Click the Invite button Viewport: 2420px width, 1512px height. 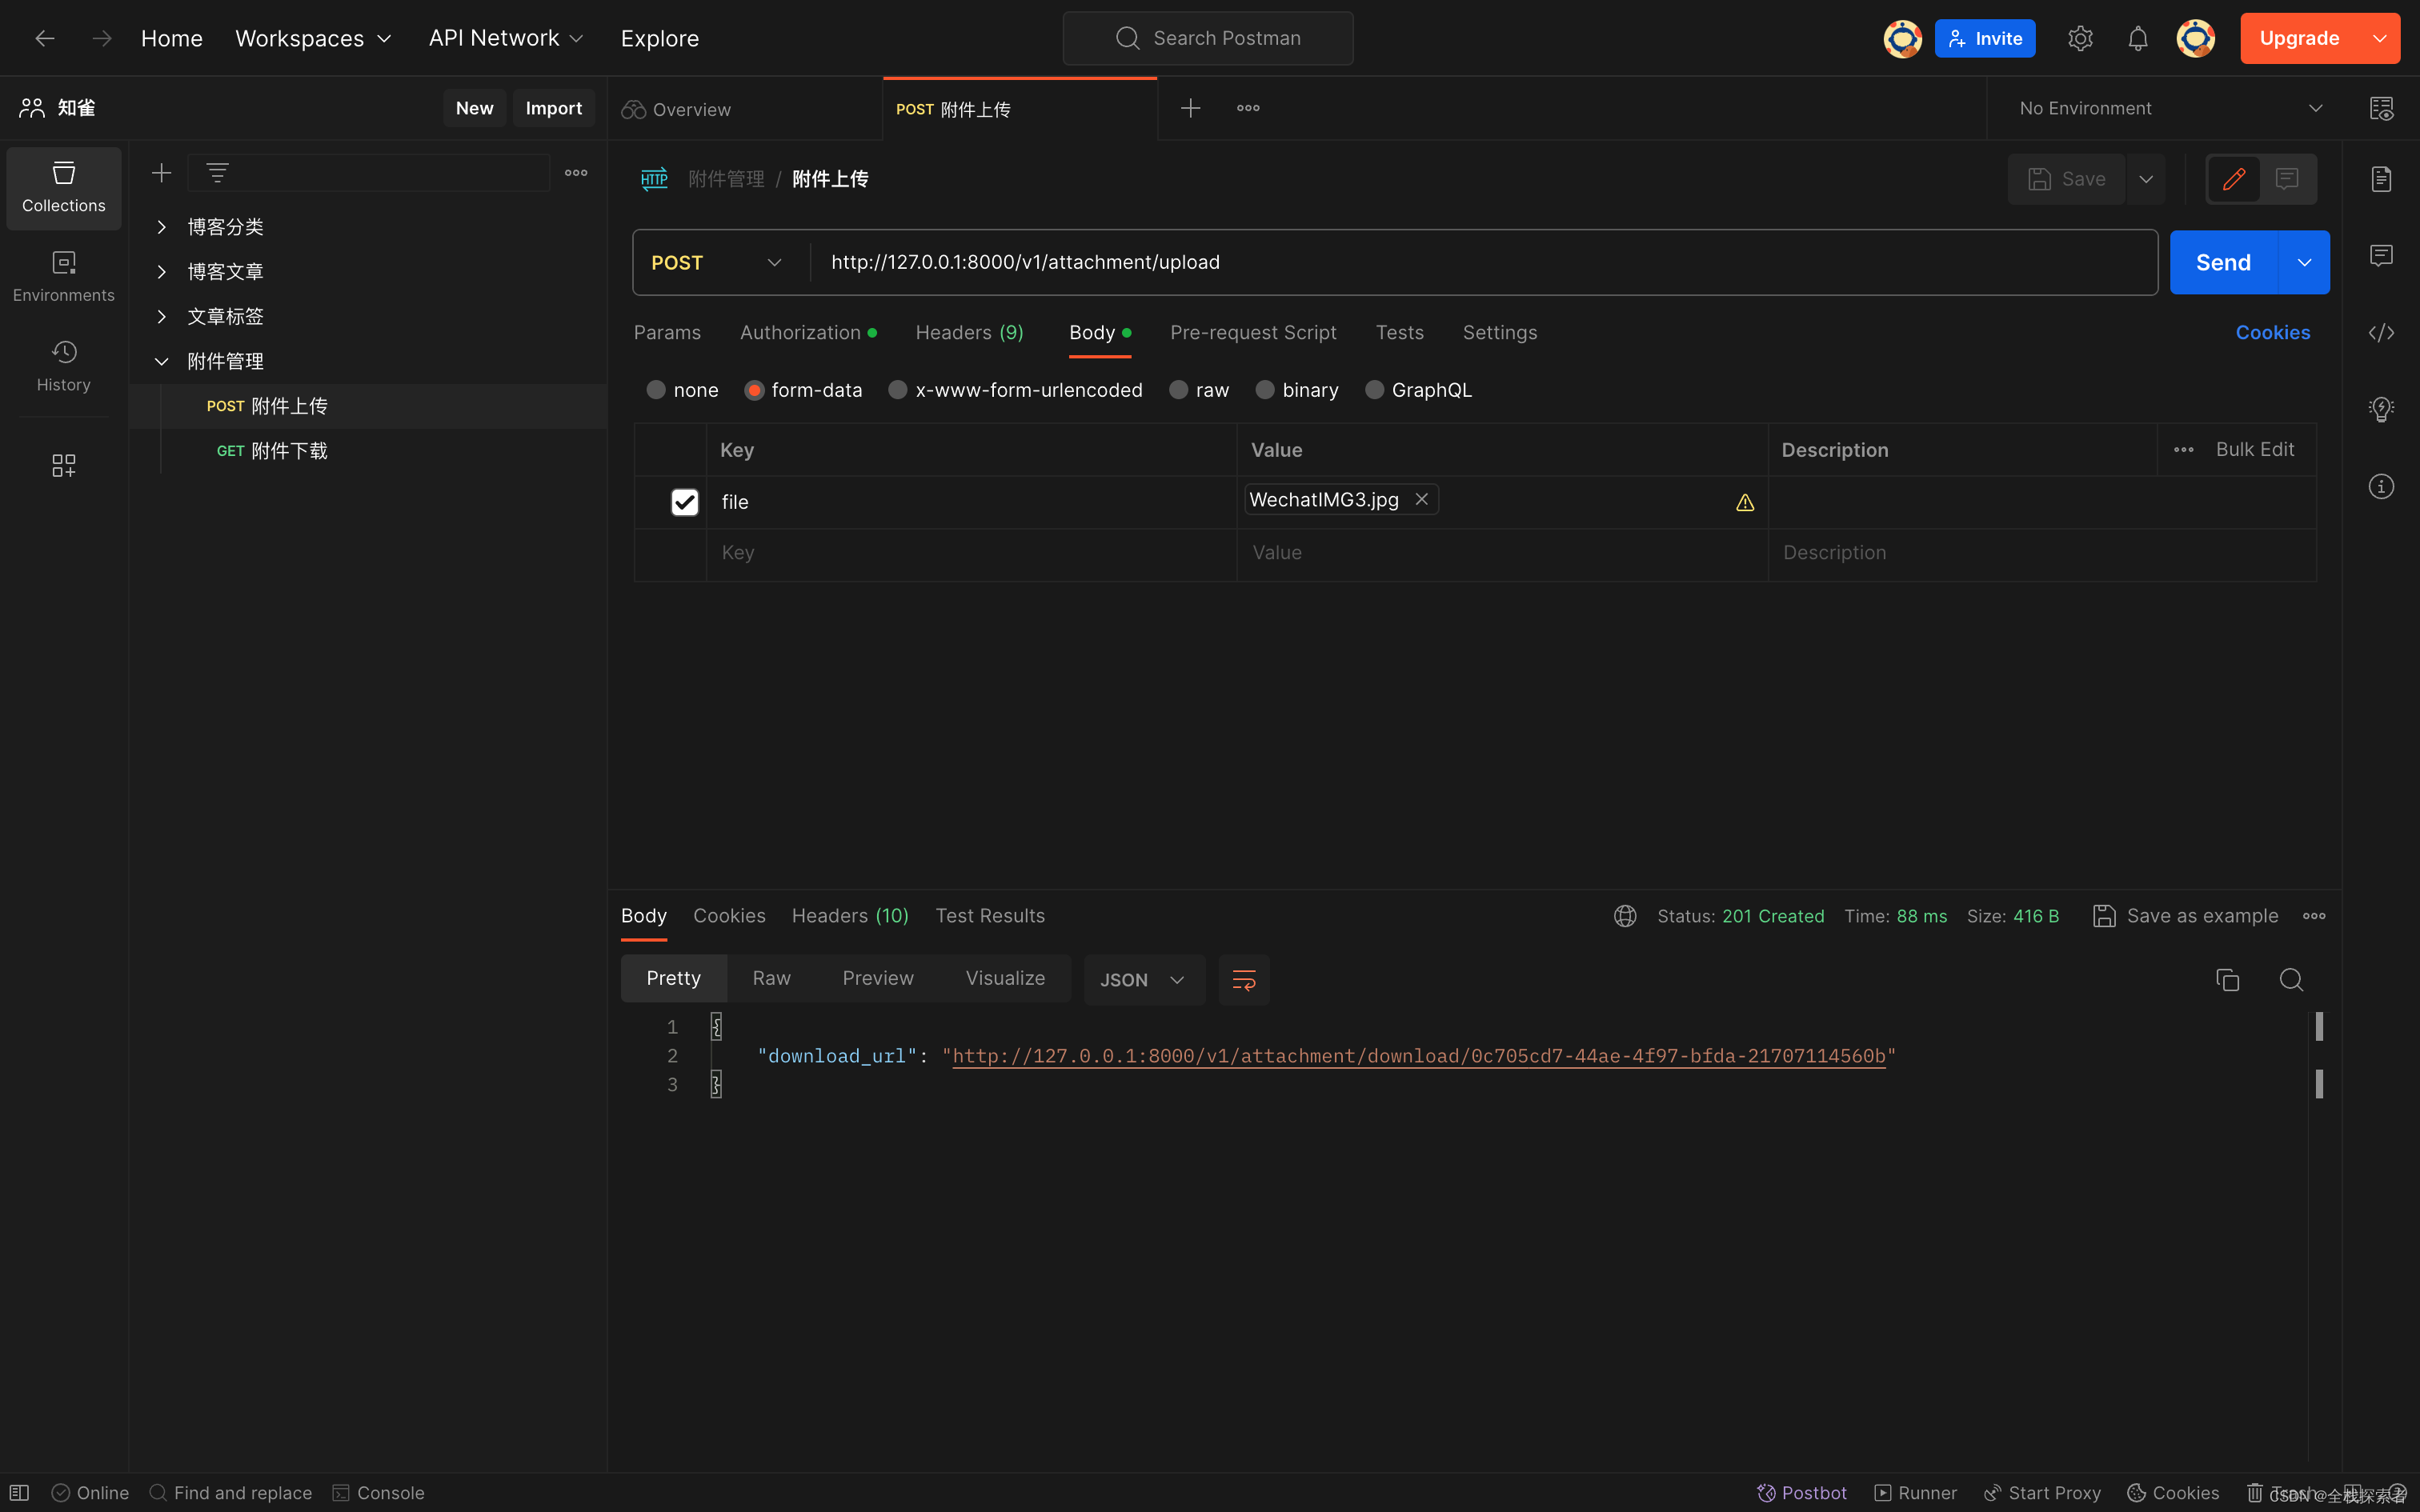1984,38
